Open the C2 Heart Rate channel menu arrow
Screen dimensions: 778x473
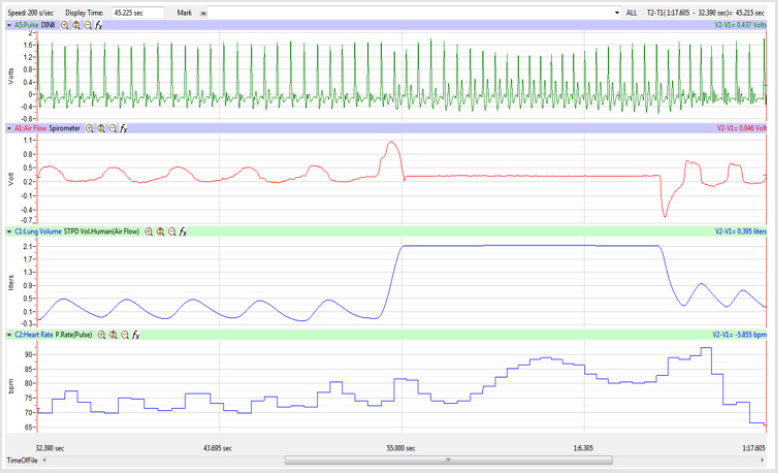point(9,335)
